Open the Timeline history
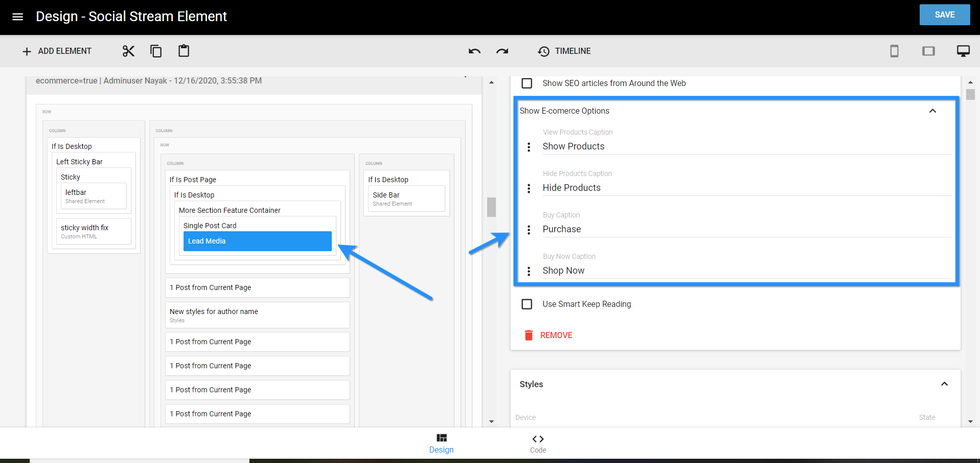The height and width of the screenshot is (463, 980). 563,51
